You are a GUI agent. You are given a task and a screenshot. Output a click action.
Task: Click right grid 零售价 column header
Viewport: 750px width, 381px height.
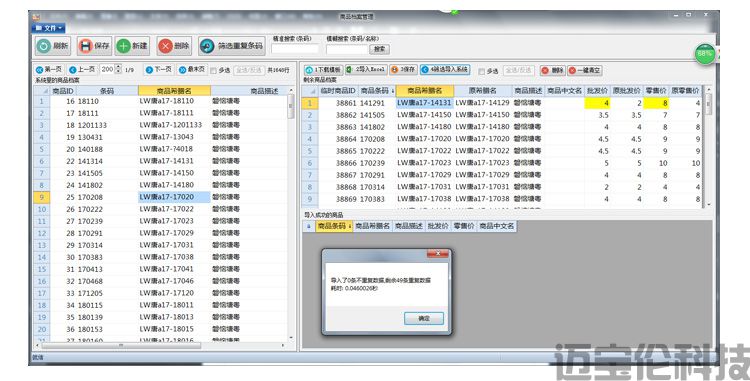[656, 90]
